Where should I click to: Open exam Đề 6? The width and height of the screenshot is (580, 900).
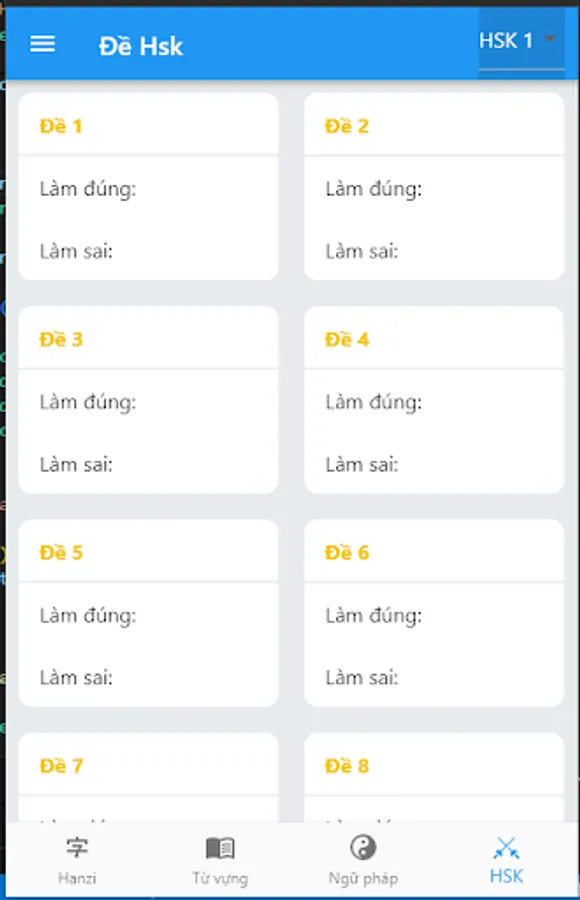tap(433, 614)
